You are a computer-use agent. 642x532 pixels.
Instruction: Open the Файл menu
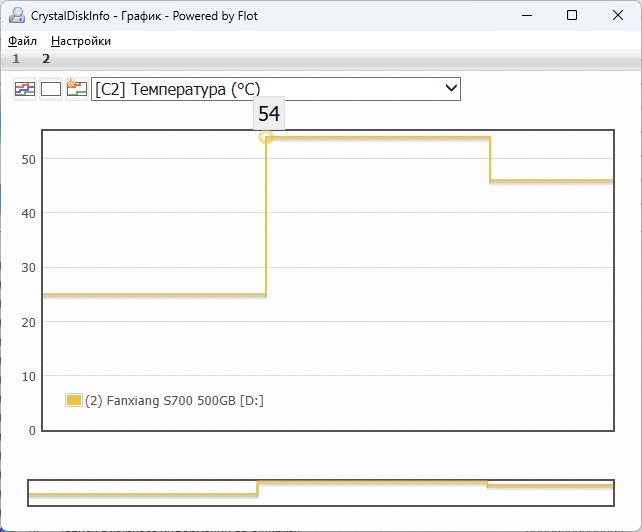[x=22, y=41]
